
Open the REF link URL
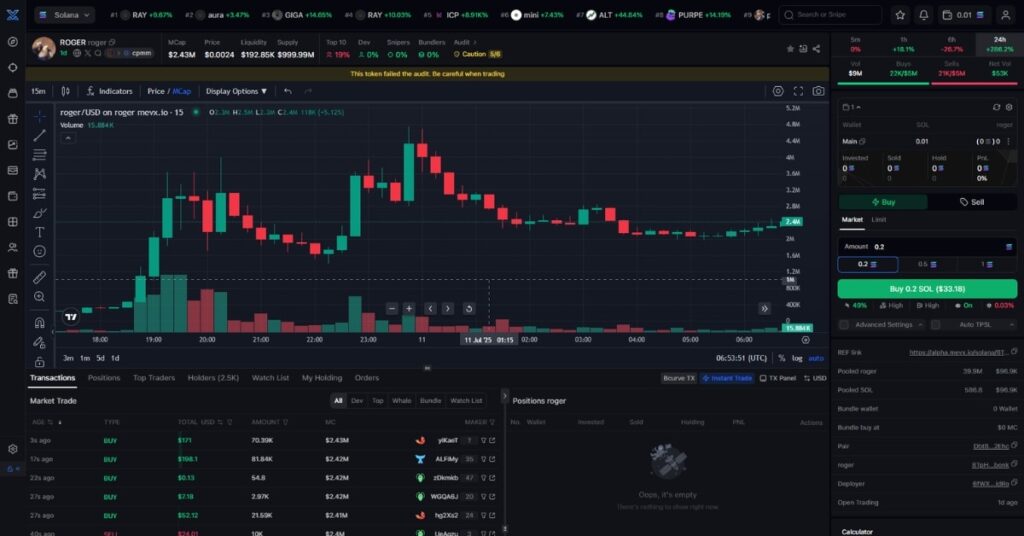(x=957, y=353)
